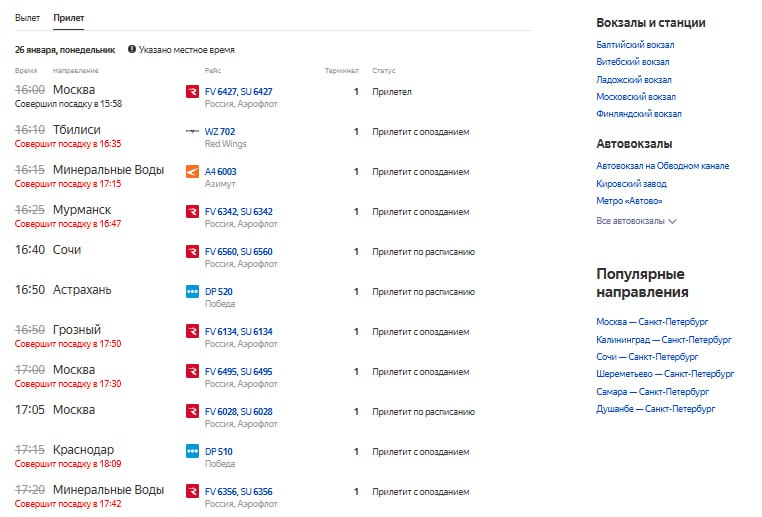Image resolution: width=762 pixels, height=517 pixels.
Task: Open Душанбе — Санкт-Петербург route link
Action: [655, 409]
